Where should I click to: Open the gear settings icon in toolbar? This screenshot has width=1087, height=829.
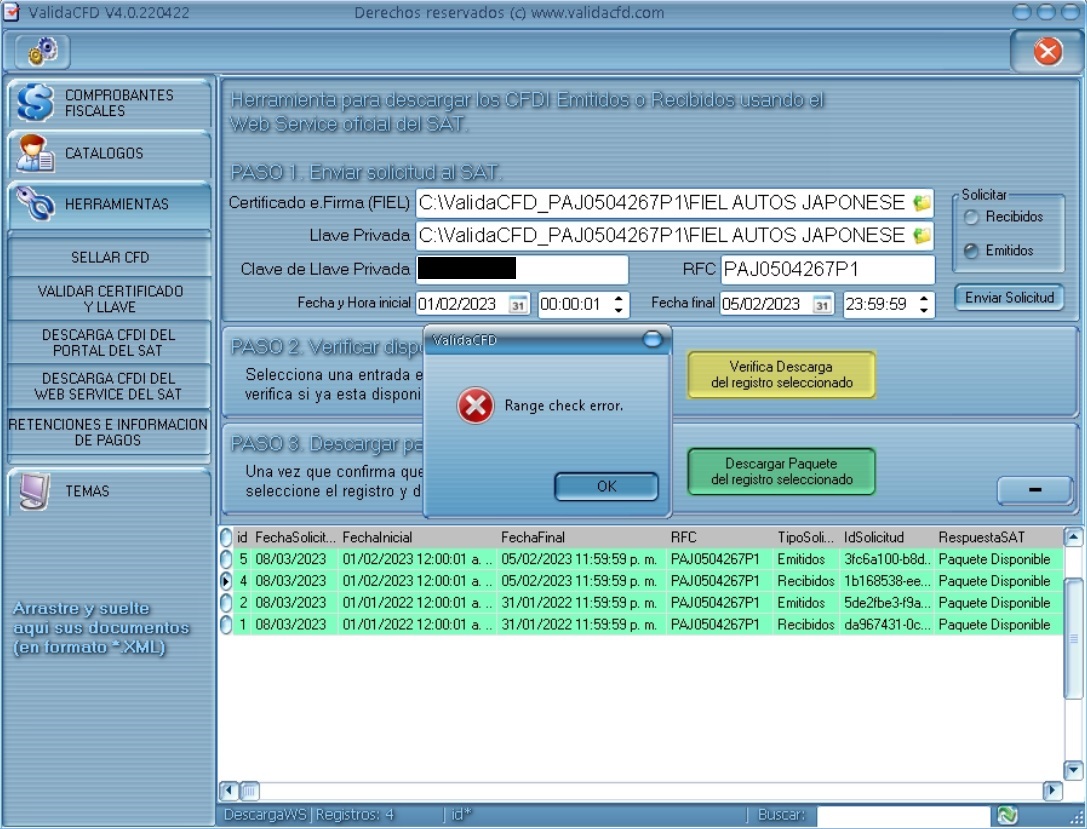pyautogui.click(x=42, y=51)
